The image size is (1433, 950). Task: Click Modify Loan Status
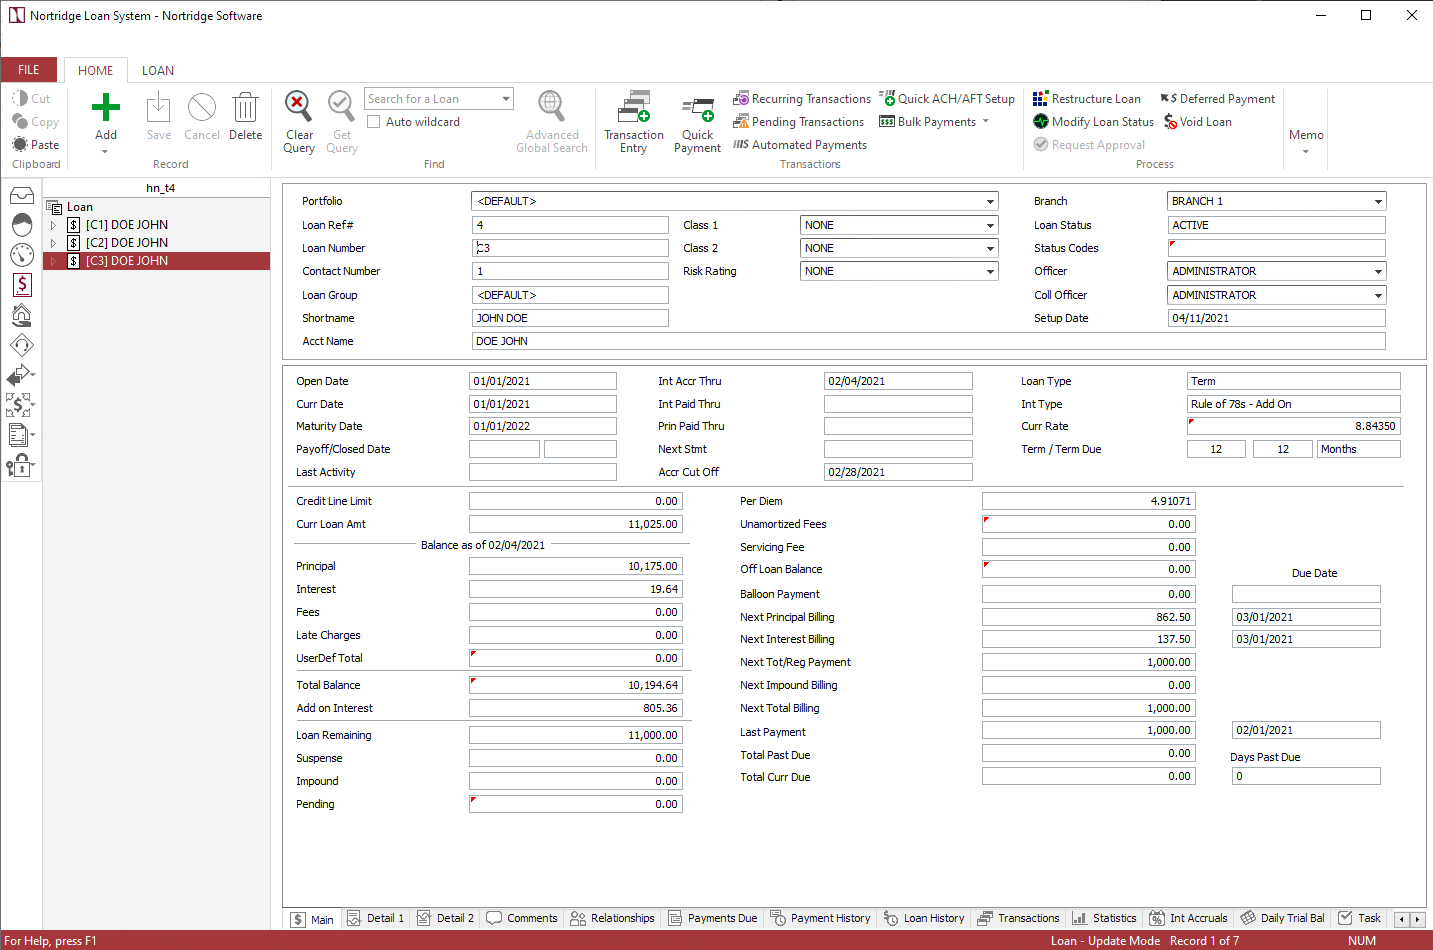1094,122
